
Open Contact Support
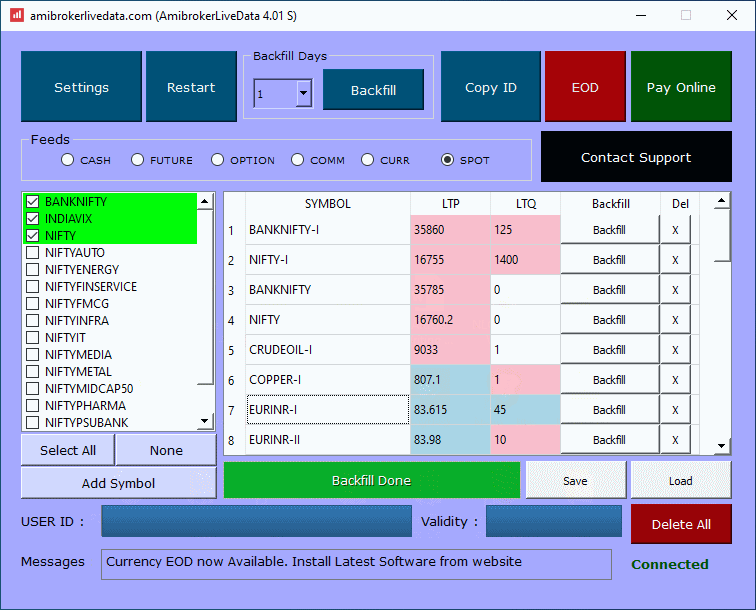[636, 157]
